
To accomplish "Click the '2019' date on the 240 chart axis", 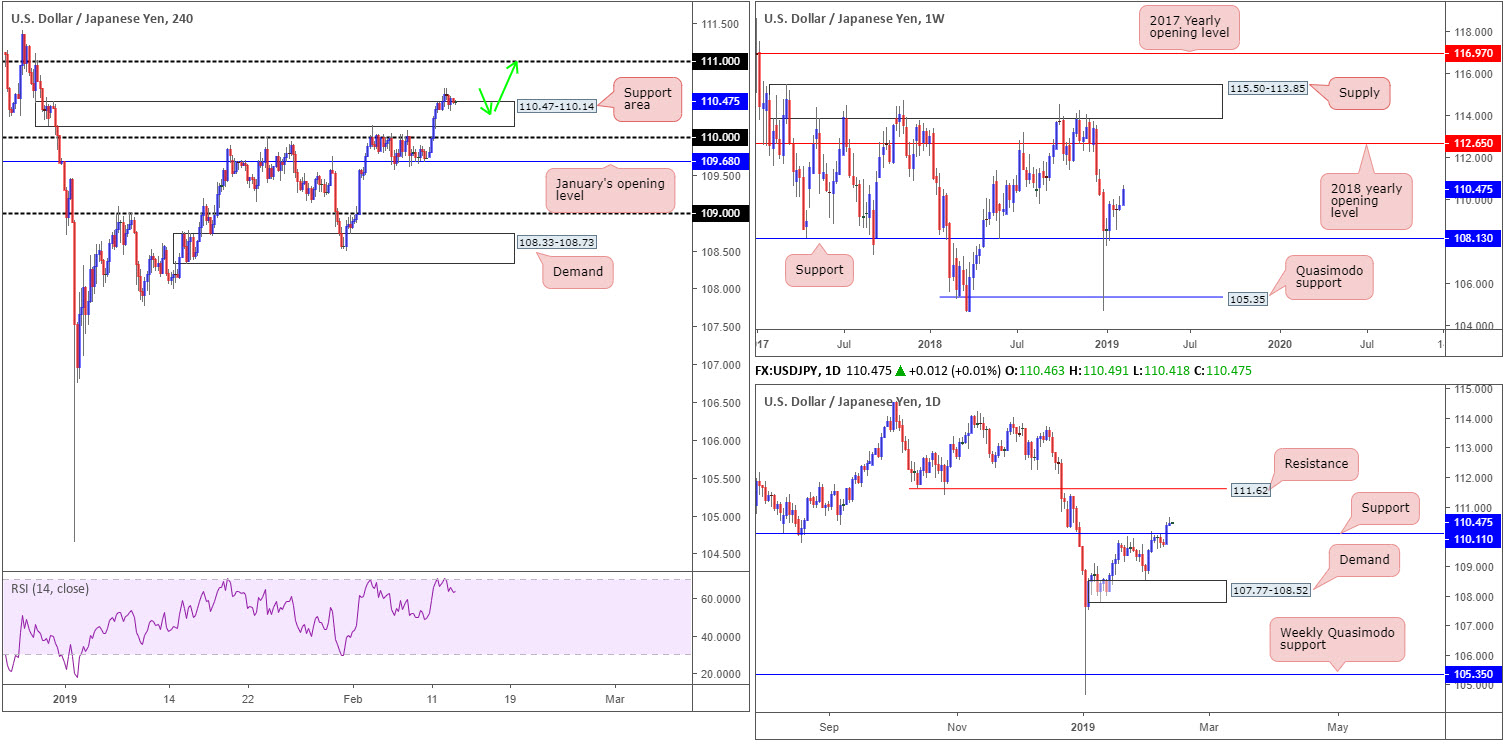I will (x=64, y=700).
